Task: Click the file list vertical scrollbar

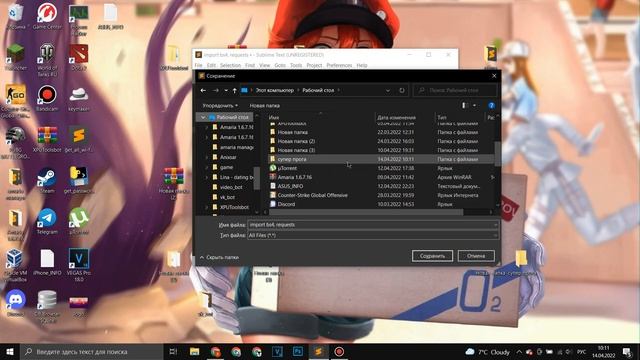Action: click(x=498, y=153)
